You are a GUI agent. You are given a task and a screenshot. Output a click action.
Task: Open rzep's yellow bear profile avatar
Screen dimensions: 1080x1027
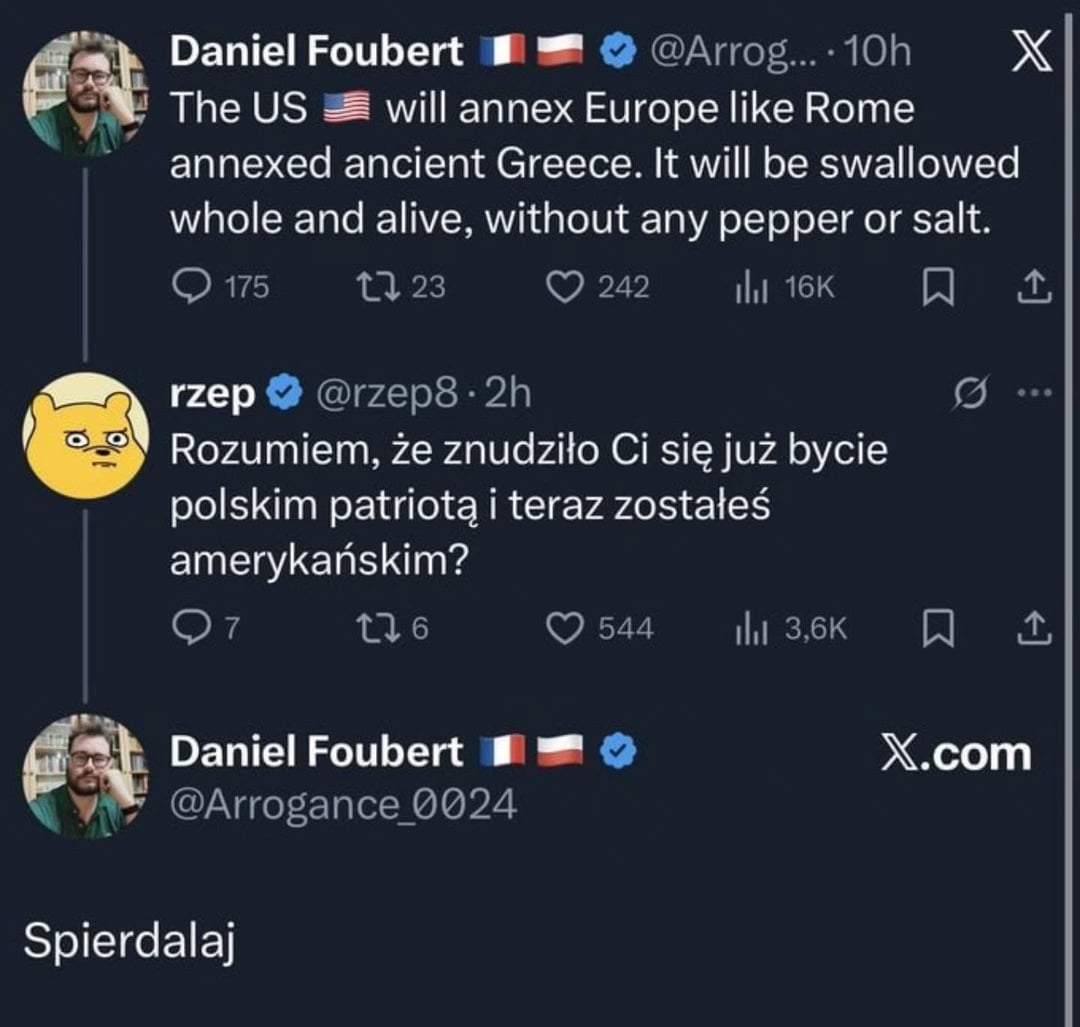click(x=85, y=436)
